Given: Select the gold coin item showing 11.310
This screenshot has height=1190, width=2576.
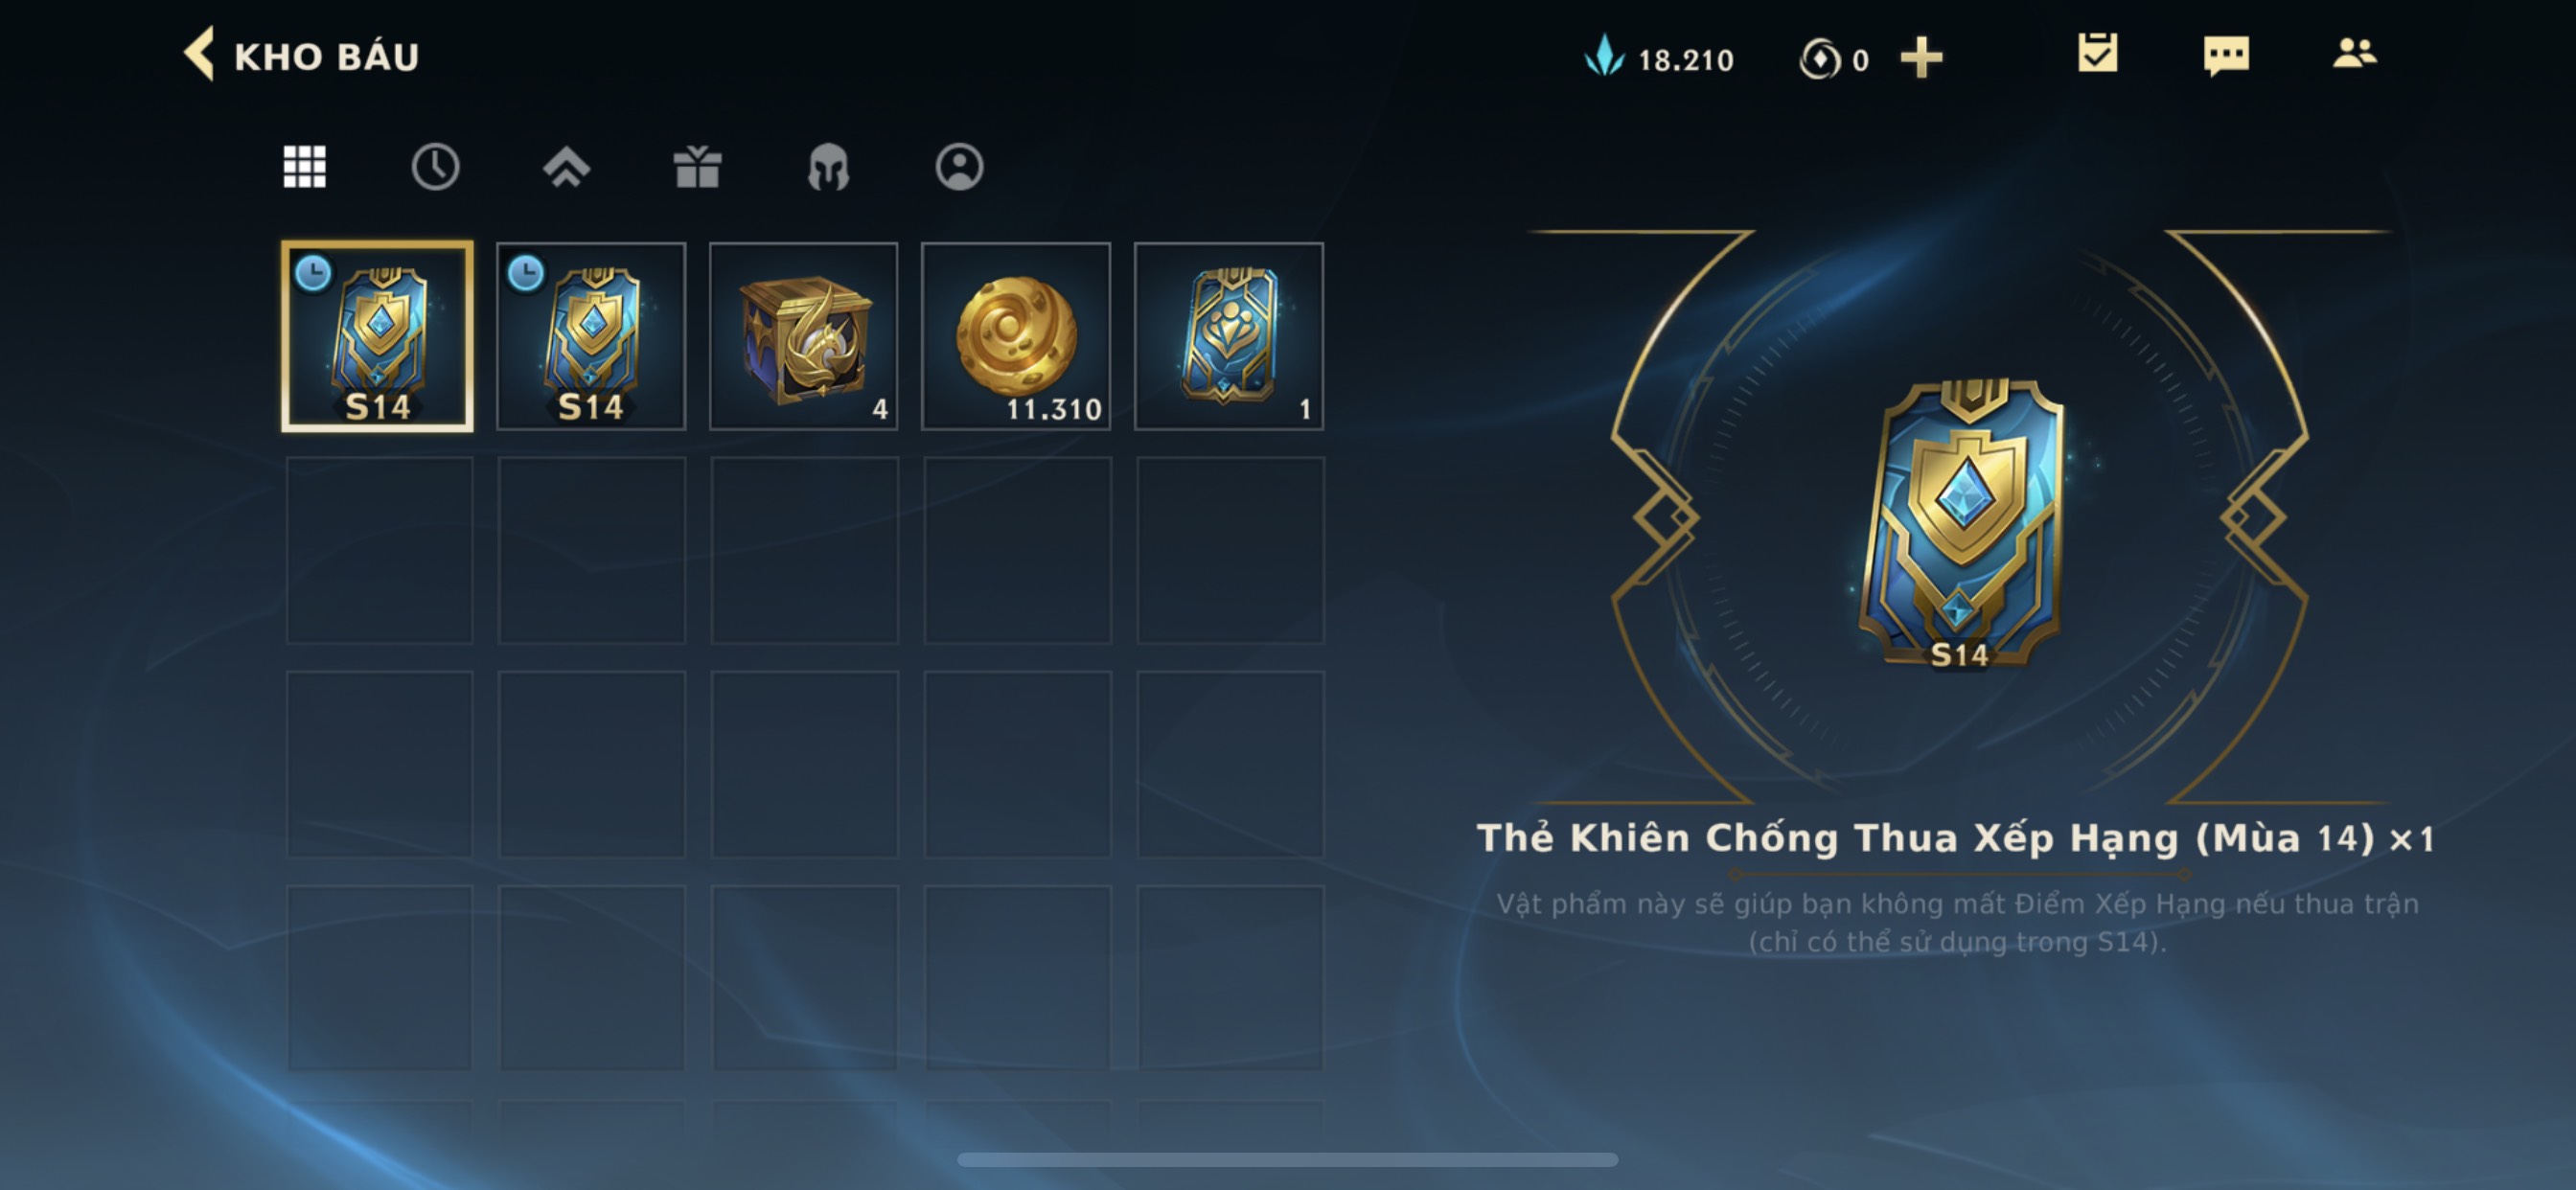Looking at the screenshot, I should pyautogui.click(x=1016, y=336).
